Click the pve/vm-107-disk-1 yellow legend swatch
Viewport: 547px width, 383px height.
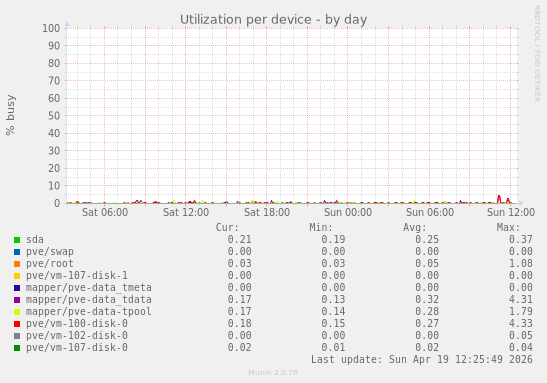(17, 276)
